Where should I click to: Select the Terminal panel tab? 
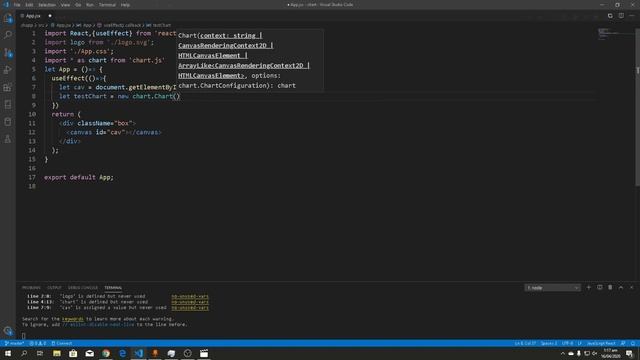[x=113, y=287]
